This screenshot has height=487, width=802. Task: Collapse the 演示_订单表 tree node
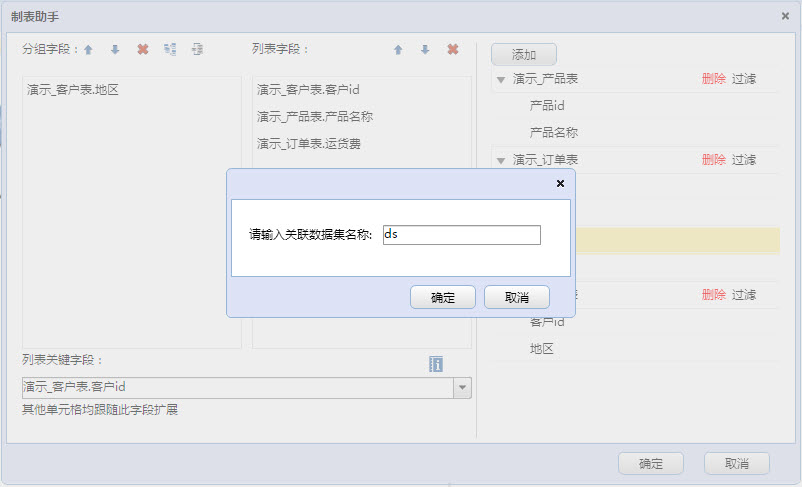tap(501, 160)
